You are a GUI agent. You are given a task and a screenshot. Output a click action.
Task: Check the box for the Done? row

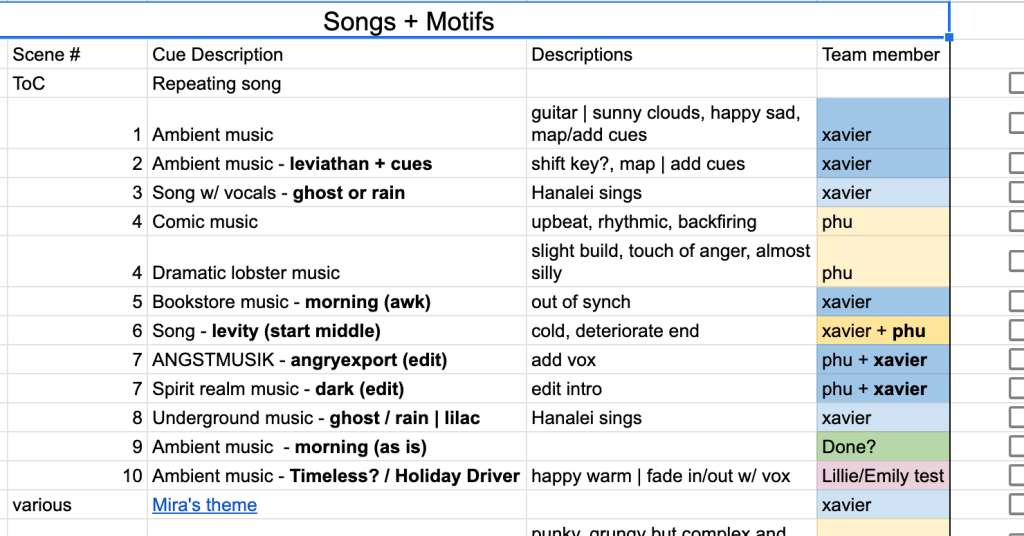[1017, 447]
